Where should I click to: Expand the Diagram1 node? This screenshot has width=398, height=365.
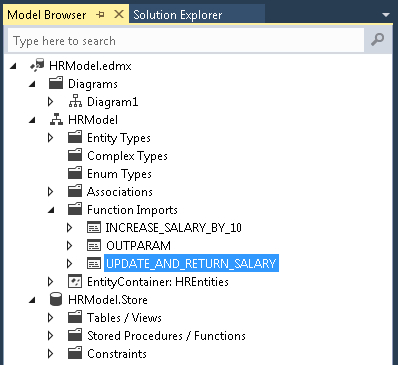tap(51, 101)
